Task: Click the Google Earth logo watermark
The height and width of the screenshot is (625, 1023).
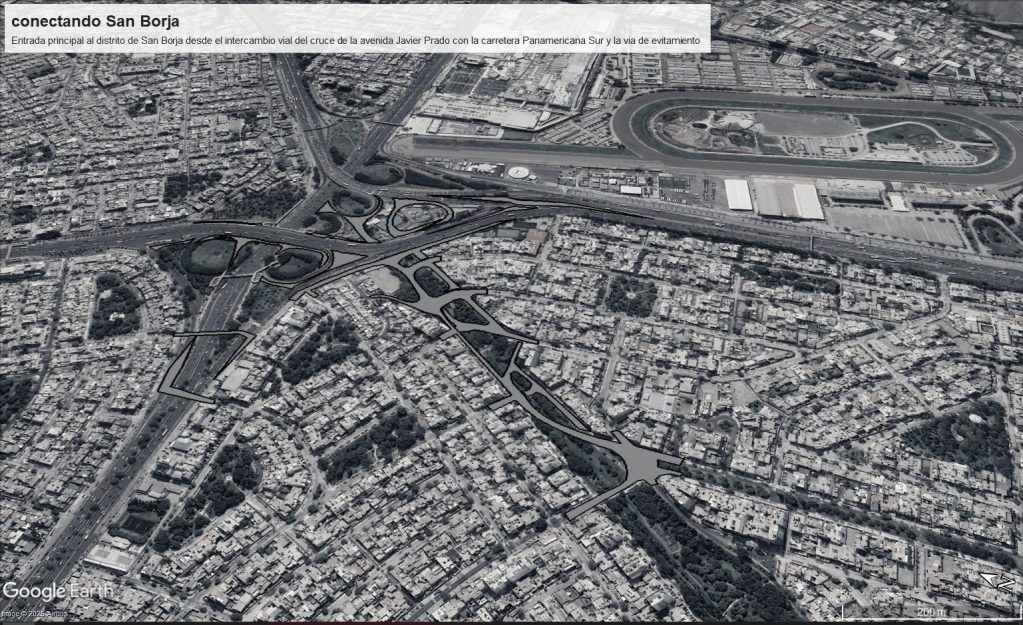Action: tap(58, 591)
